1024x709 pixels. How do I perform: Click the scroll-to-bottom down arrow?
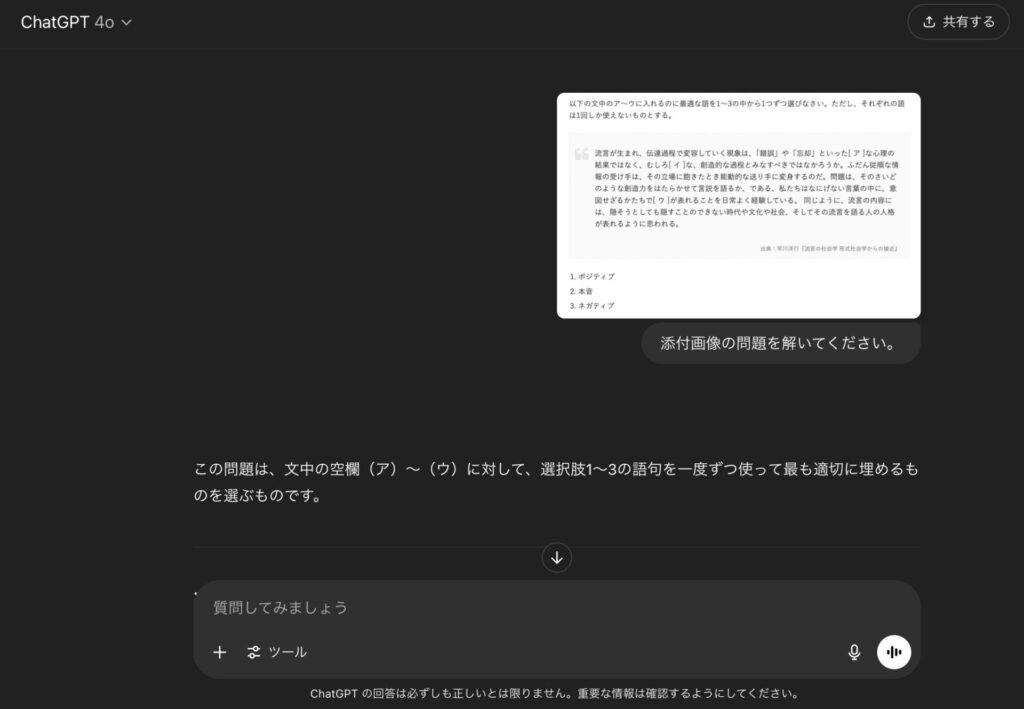point(557,558)
